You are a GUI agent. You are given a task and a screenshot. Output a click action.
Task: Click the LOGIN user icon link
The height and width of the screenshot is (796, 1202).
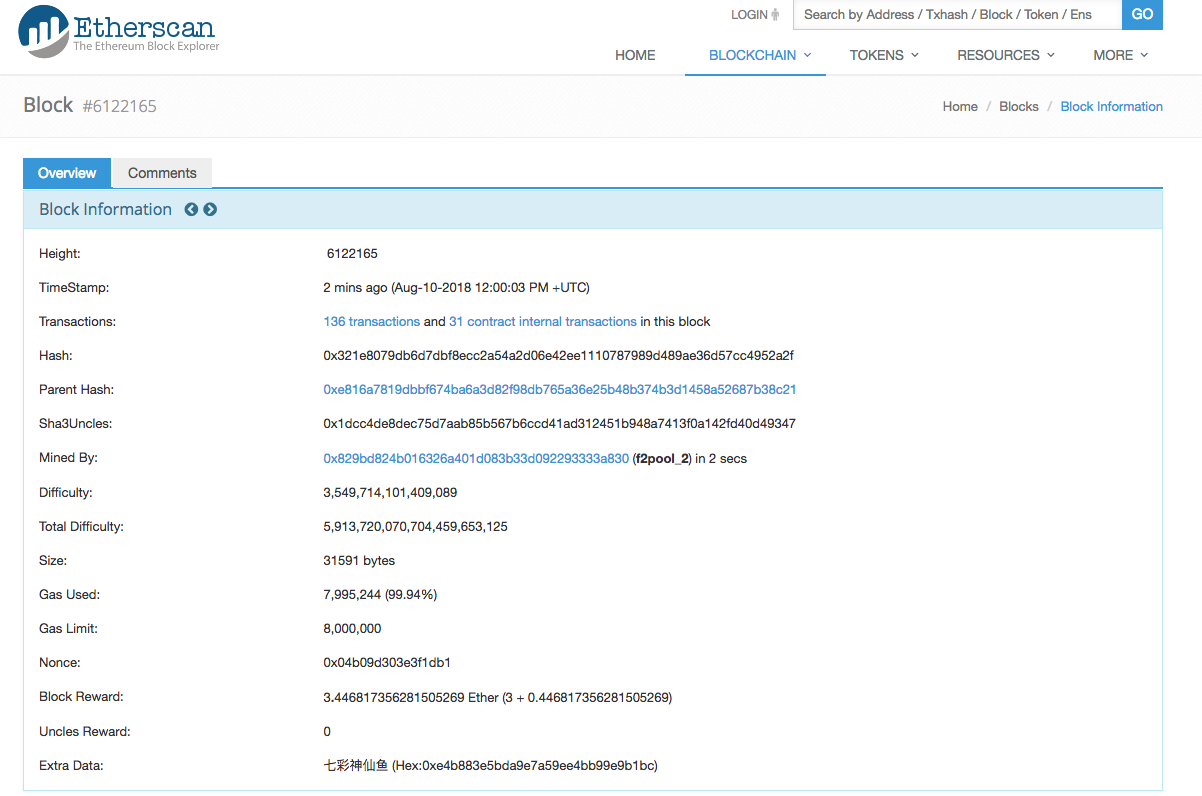[x=755, y=15]
